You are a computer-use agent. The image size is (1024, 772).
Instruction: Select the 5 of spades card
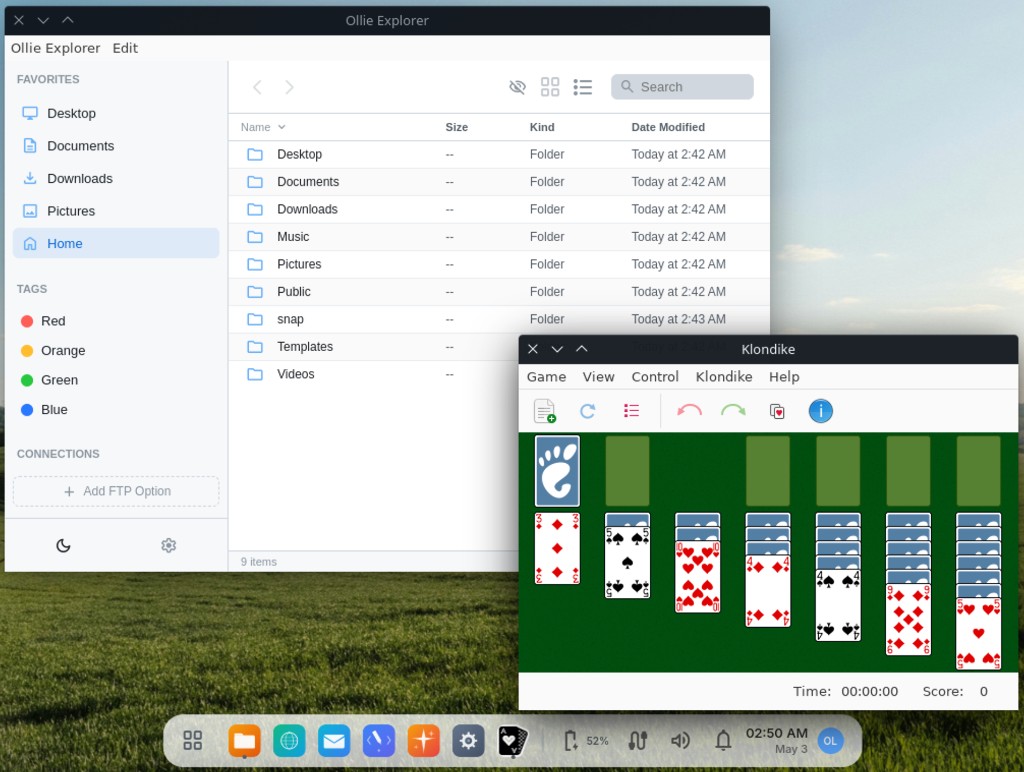pos(628,562)
